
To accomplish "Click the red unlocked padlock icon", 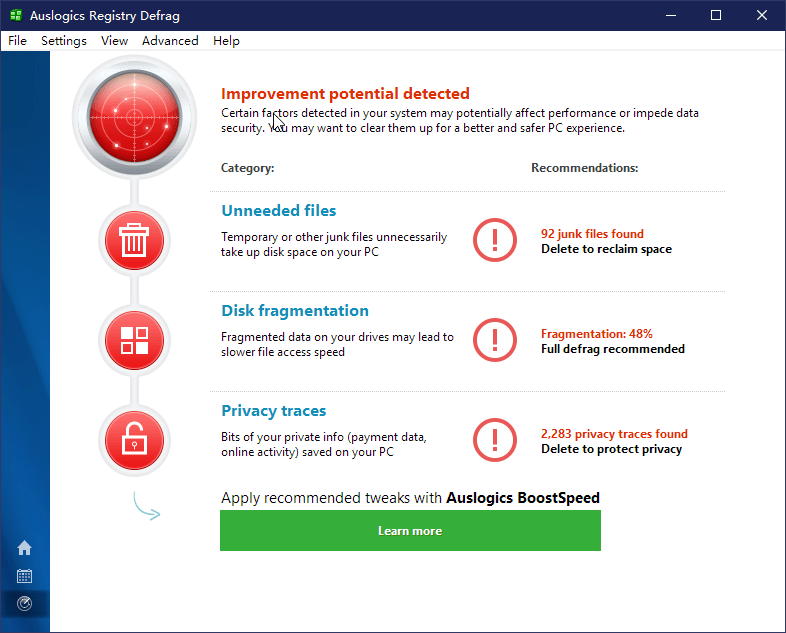I will pos(134,440).
